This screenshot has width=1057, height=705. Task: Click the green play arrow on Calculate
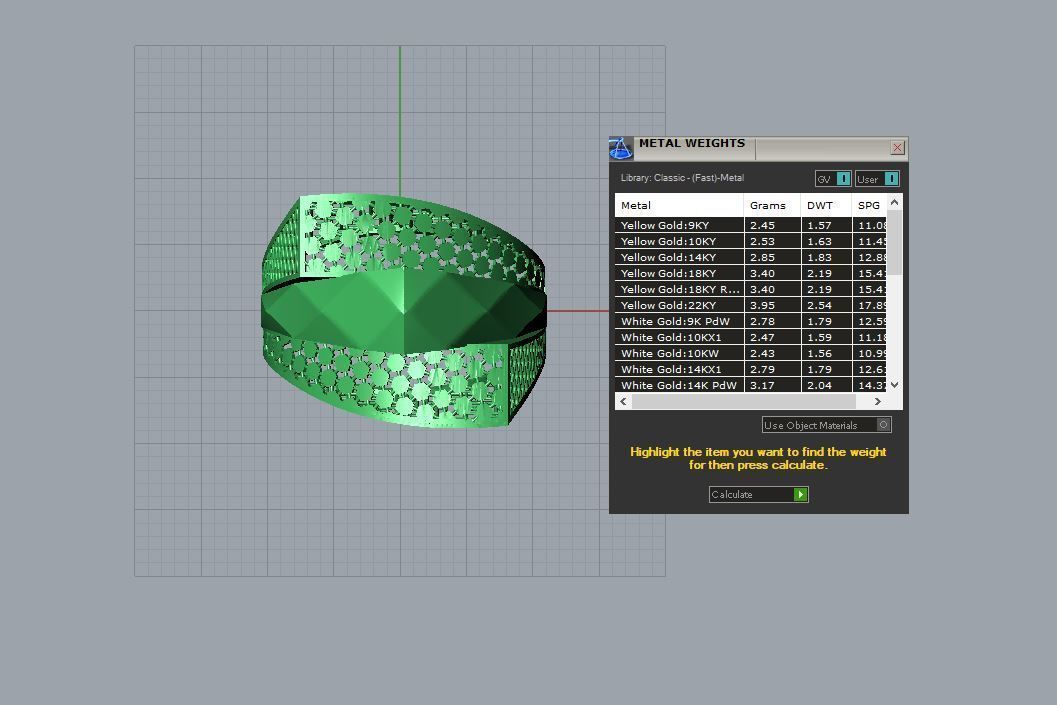click(x=800, y=494)
